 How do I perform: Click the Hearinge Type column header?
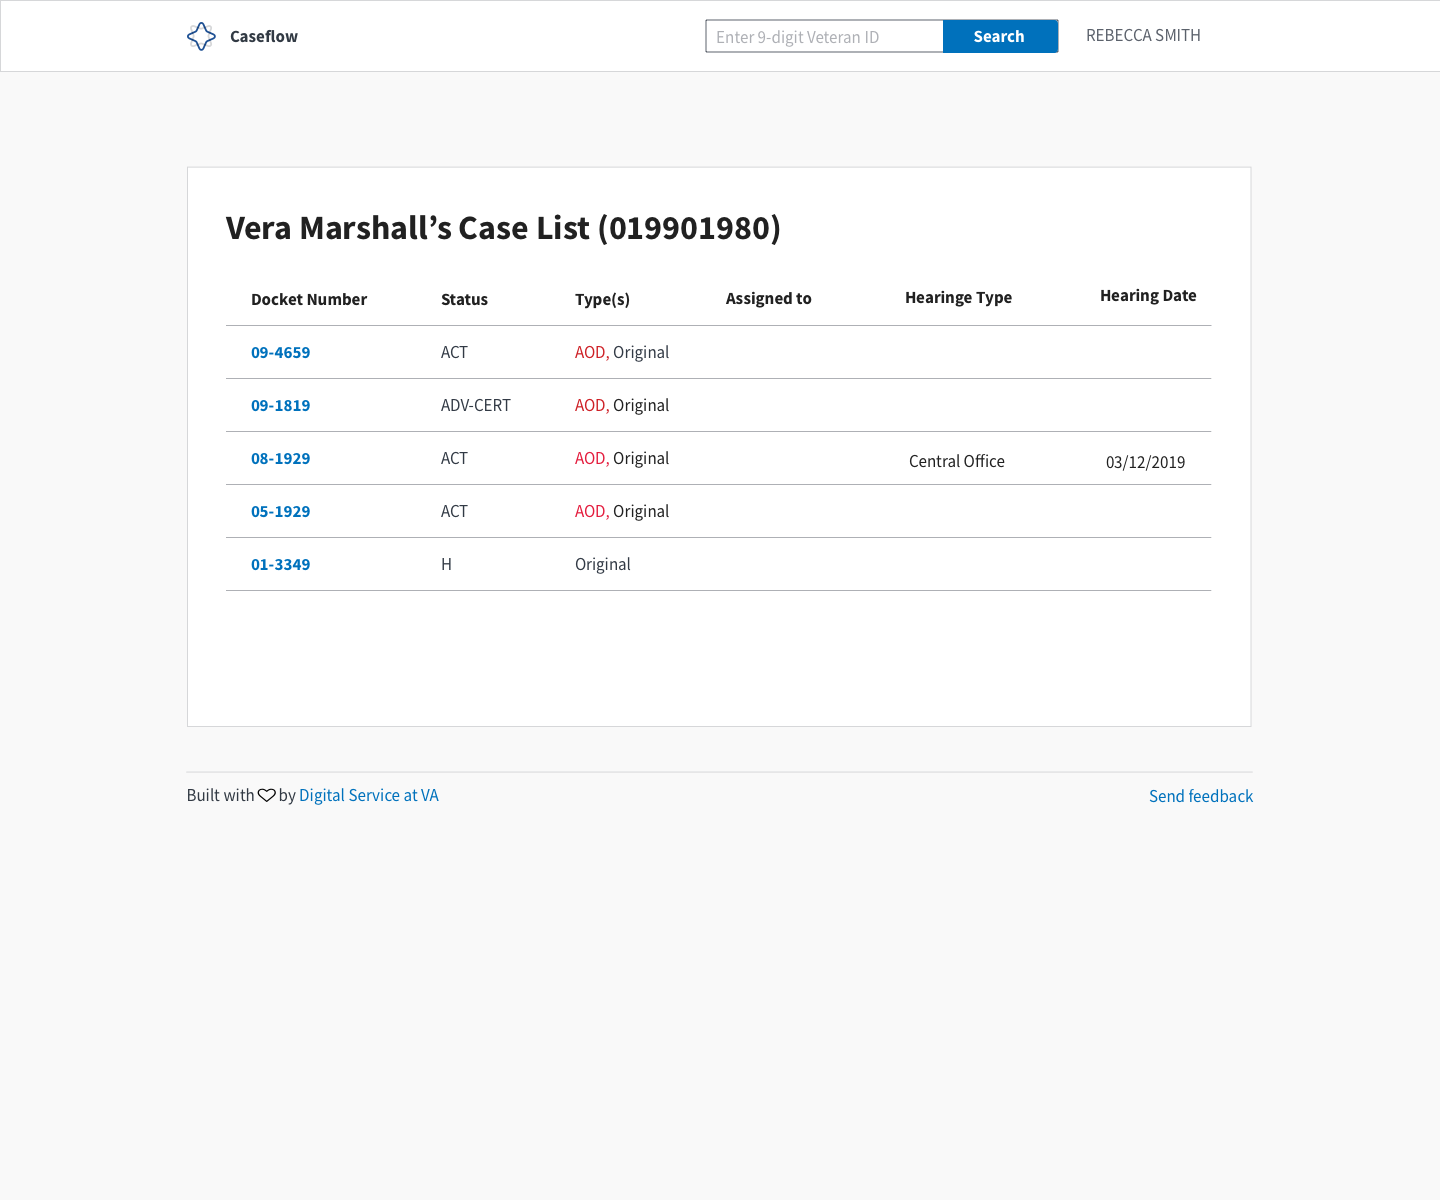(x=958, y=297)
